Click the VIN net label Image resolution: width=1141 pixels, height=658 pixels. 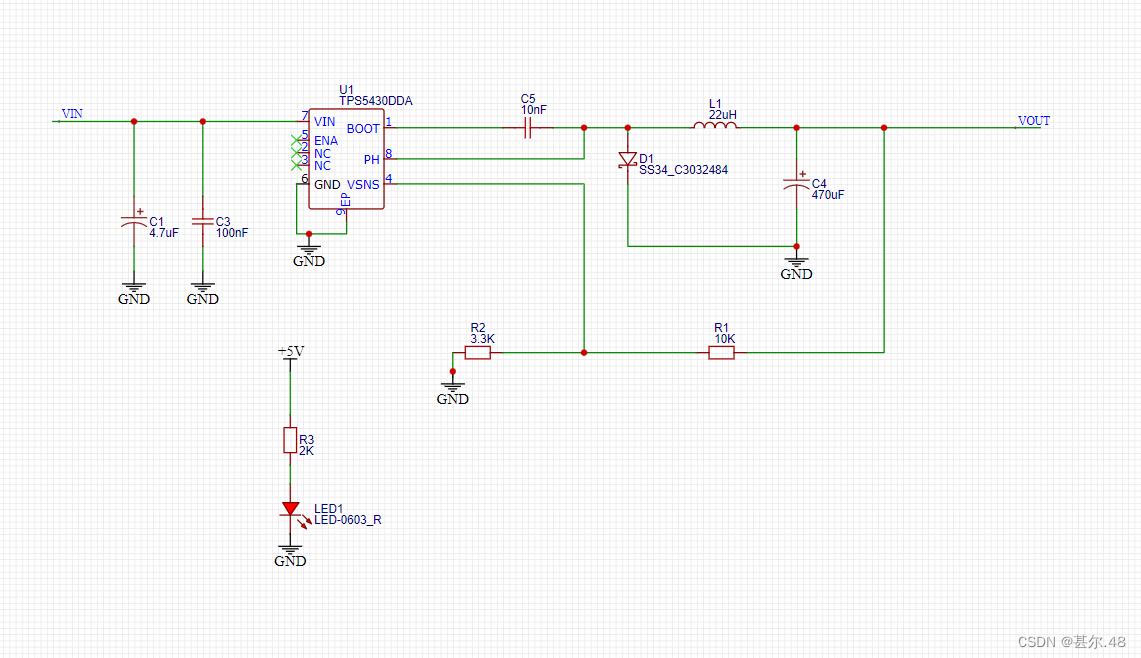(x=72, y=114)
